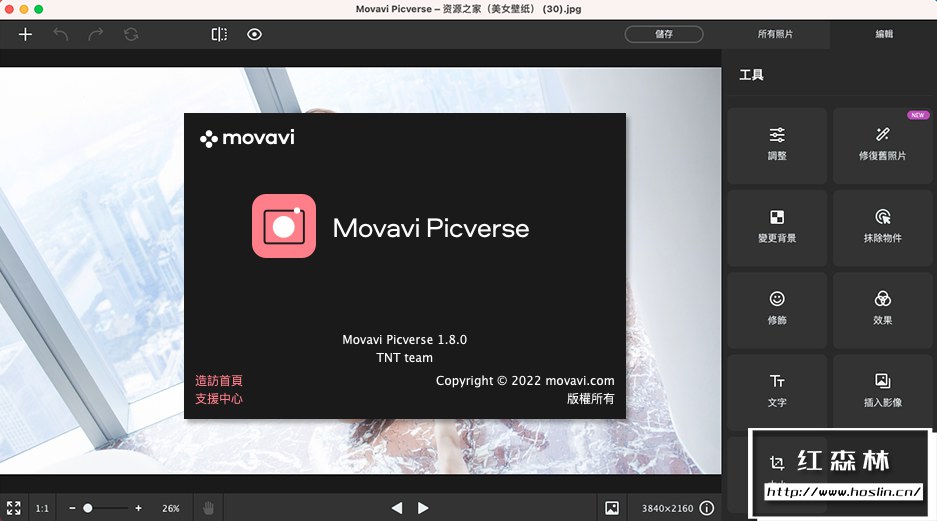This screenshot has height=521, width=937.
Task: Open the 造訪首頁 link in About dialog
Action: (x=219, y=381)
